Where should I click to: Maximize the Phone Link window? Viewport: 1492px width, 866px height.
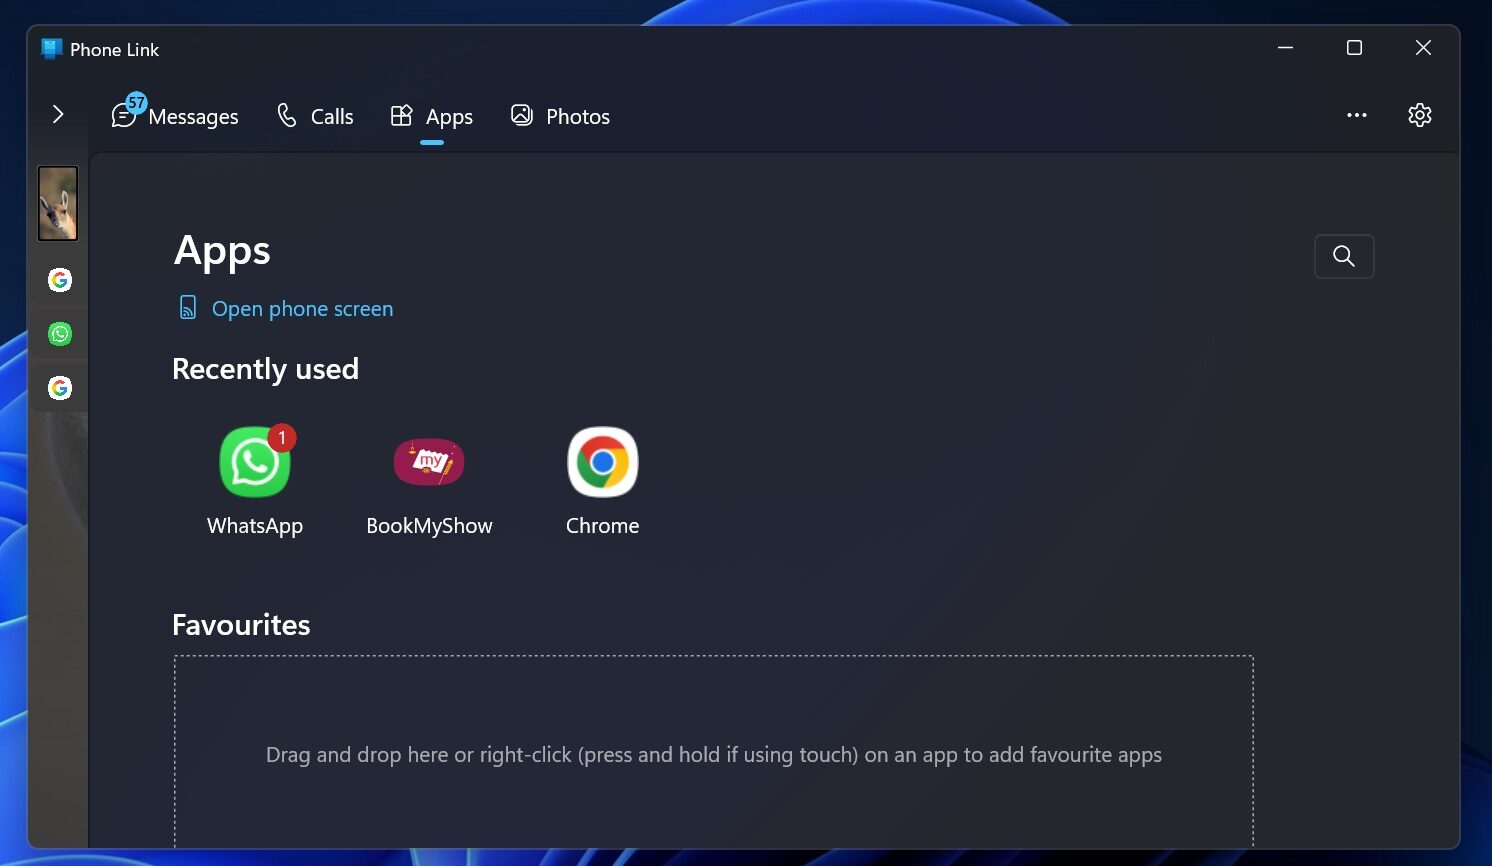(x=1354, y=48)
